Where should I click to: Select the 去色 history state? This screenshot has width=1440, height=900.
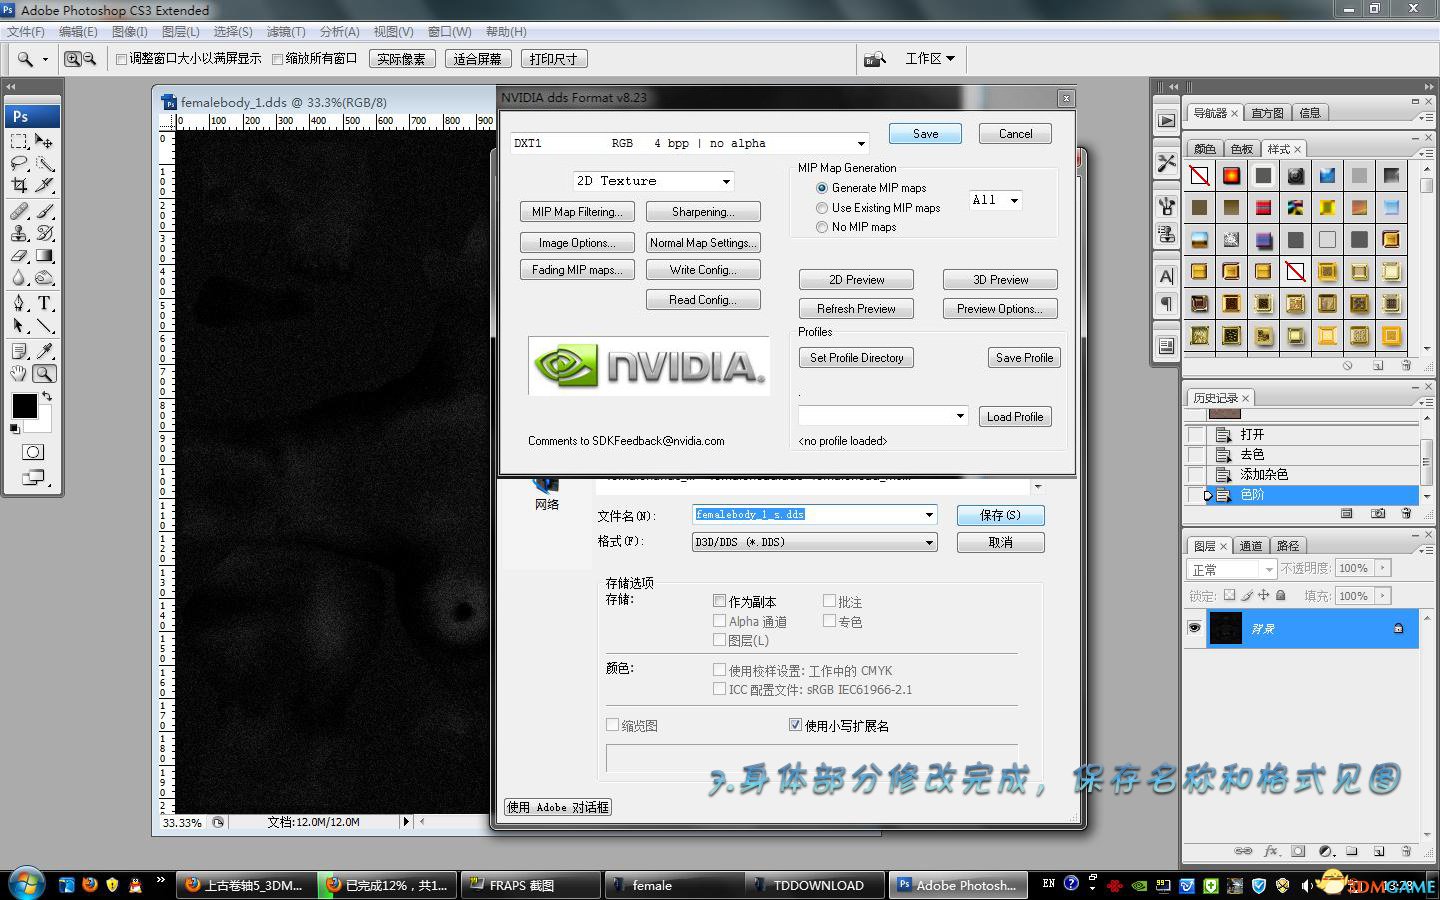1302,454
